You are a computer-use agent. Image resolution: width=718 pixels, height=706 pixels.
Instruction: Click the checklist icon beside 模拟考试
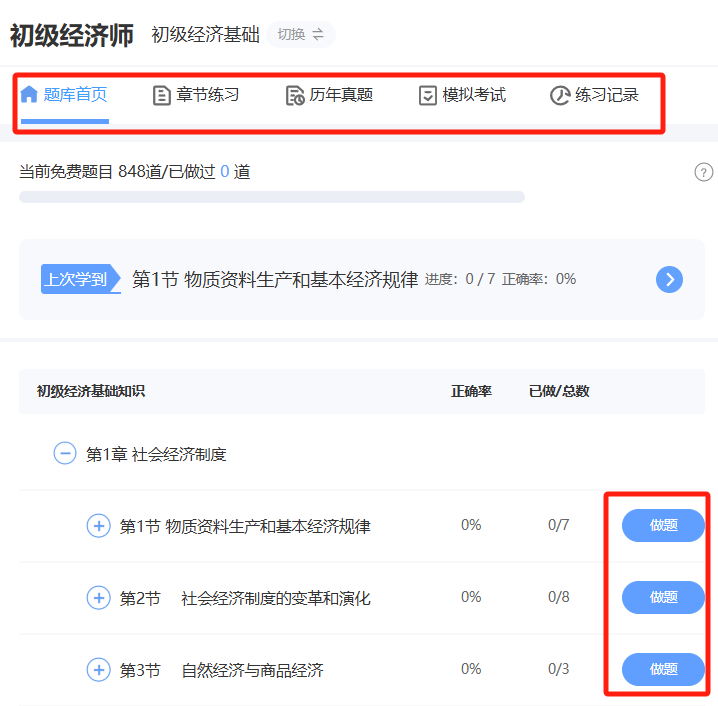click(x=428, y=96)
